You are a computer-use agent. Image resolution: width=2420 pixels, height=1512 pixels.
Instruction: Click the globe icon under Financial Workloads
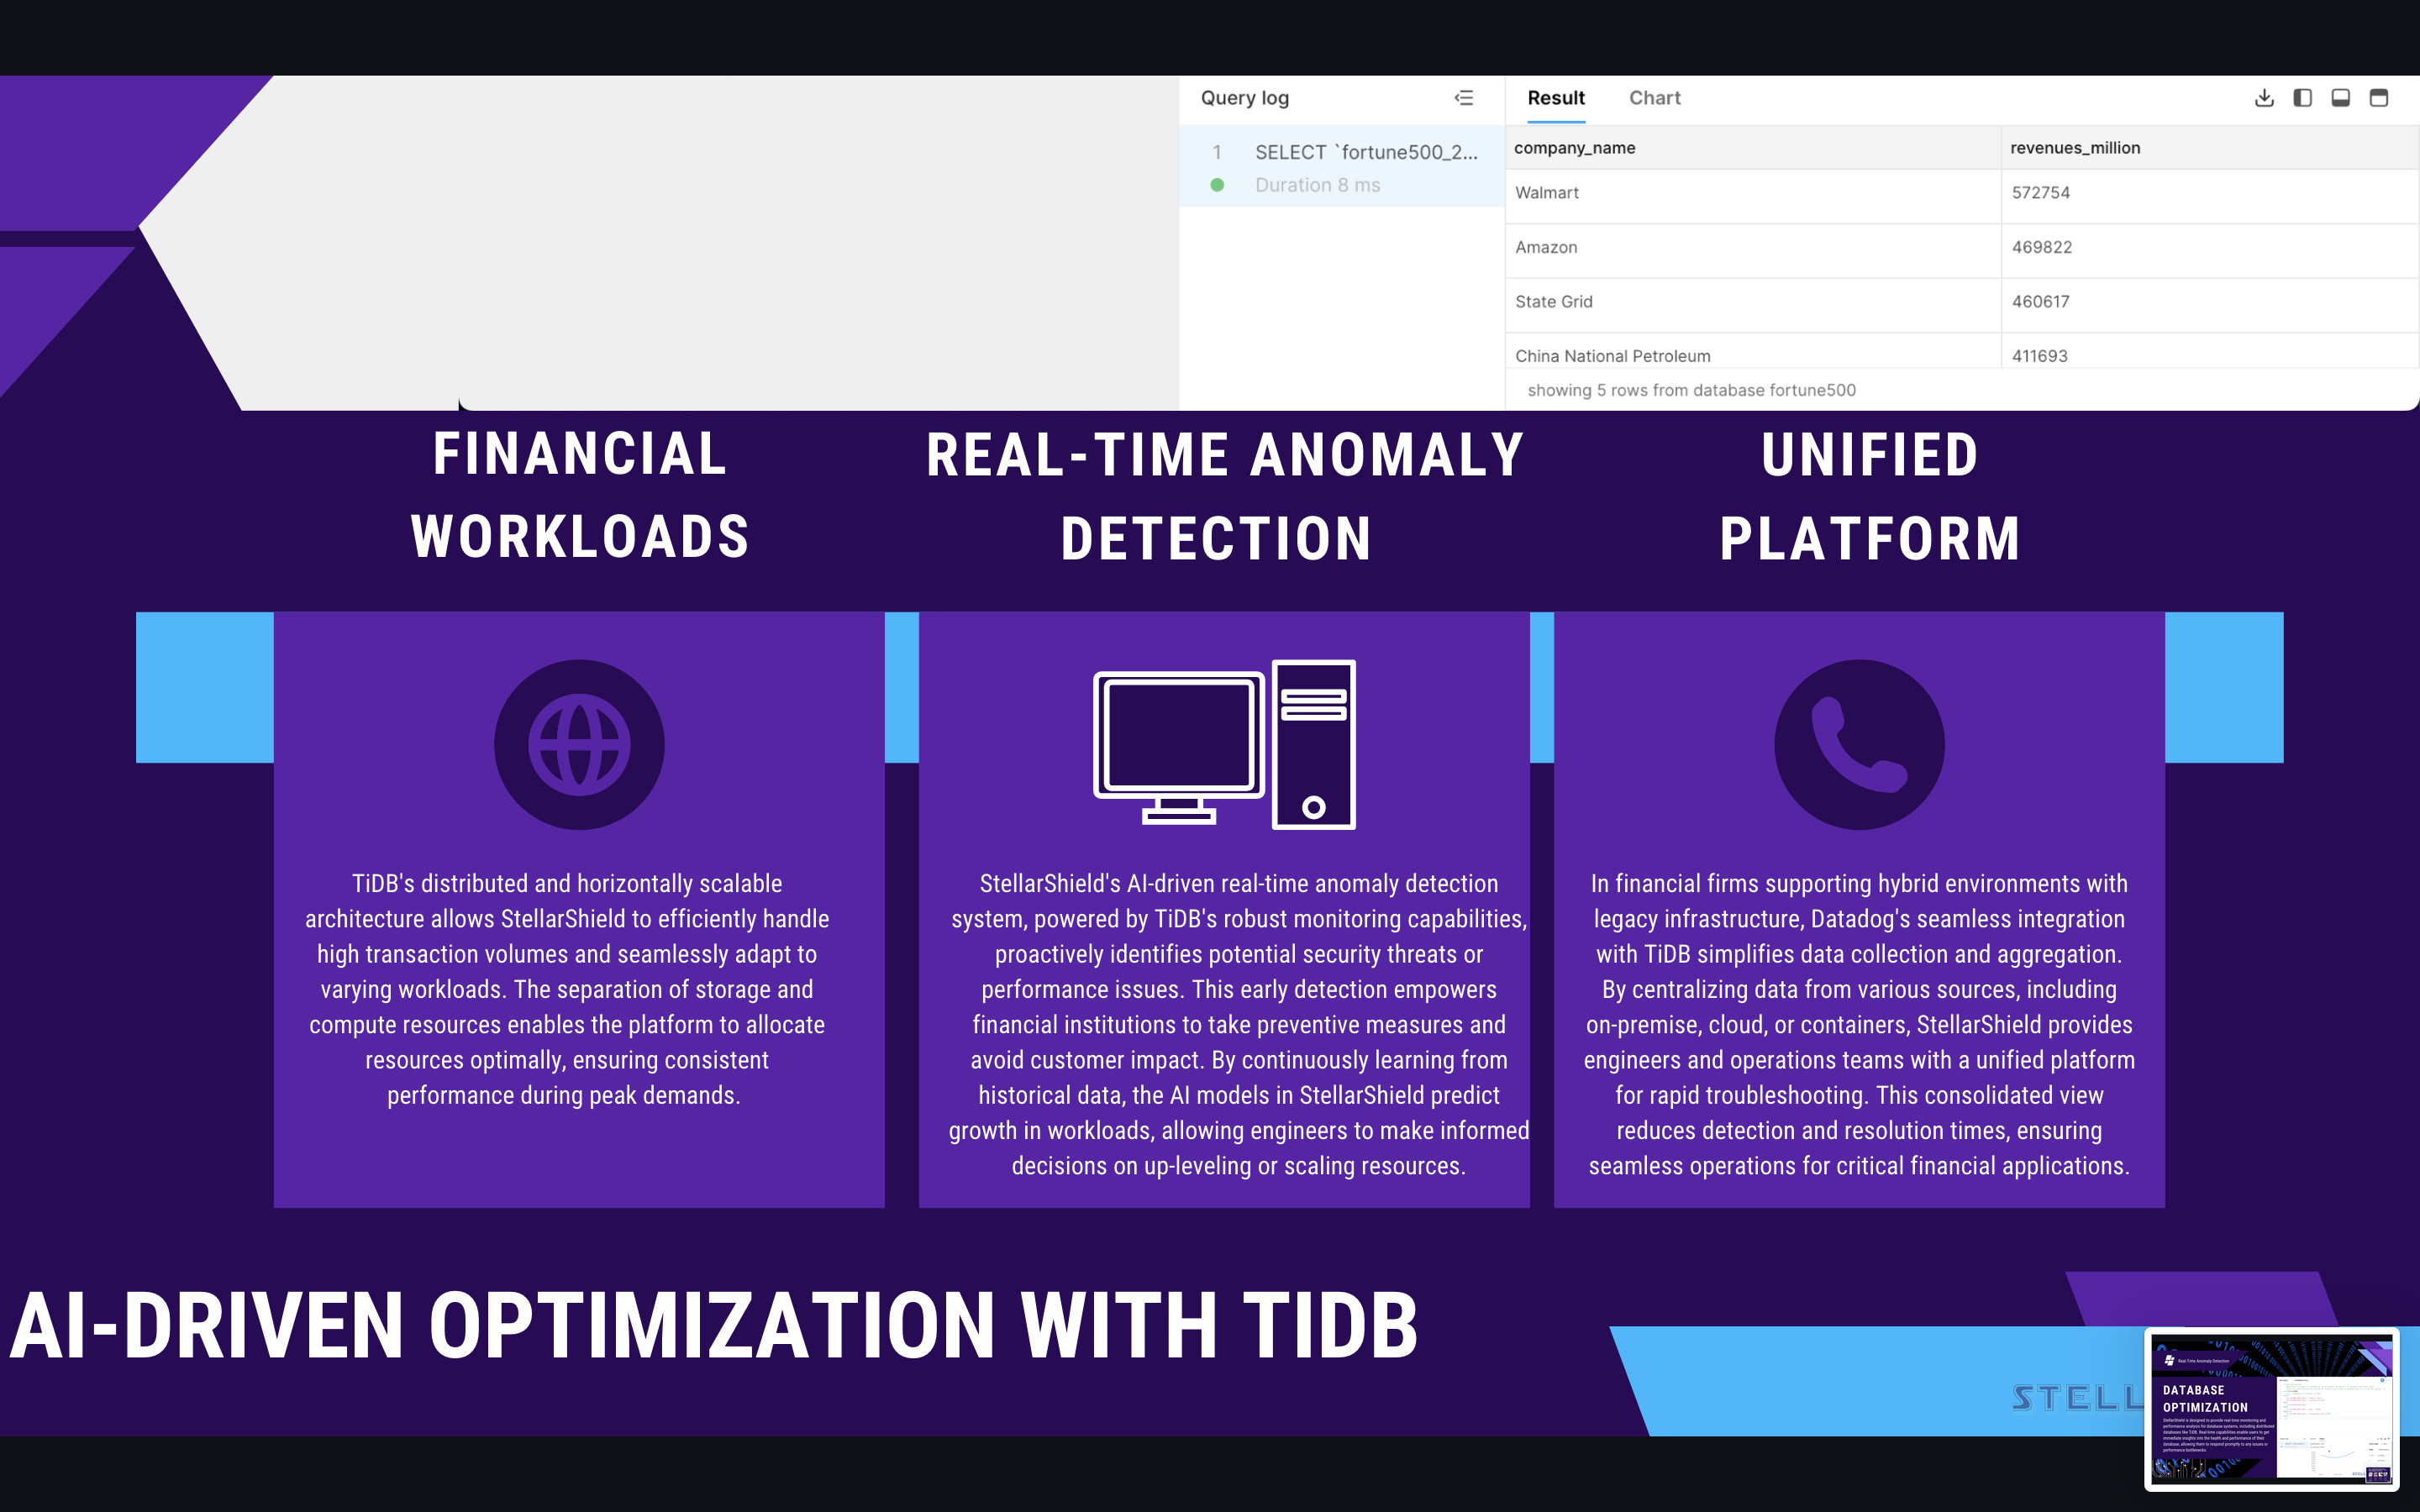tap(579, 745)
